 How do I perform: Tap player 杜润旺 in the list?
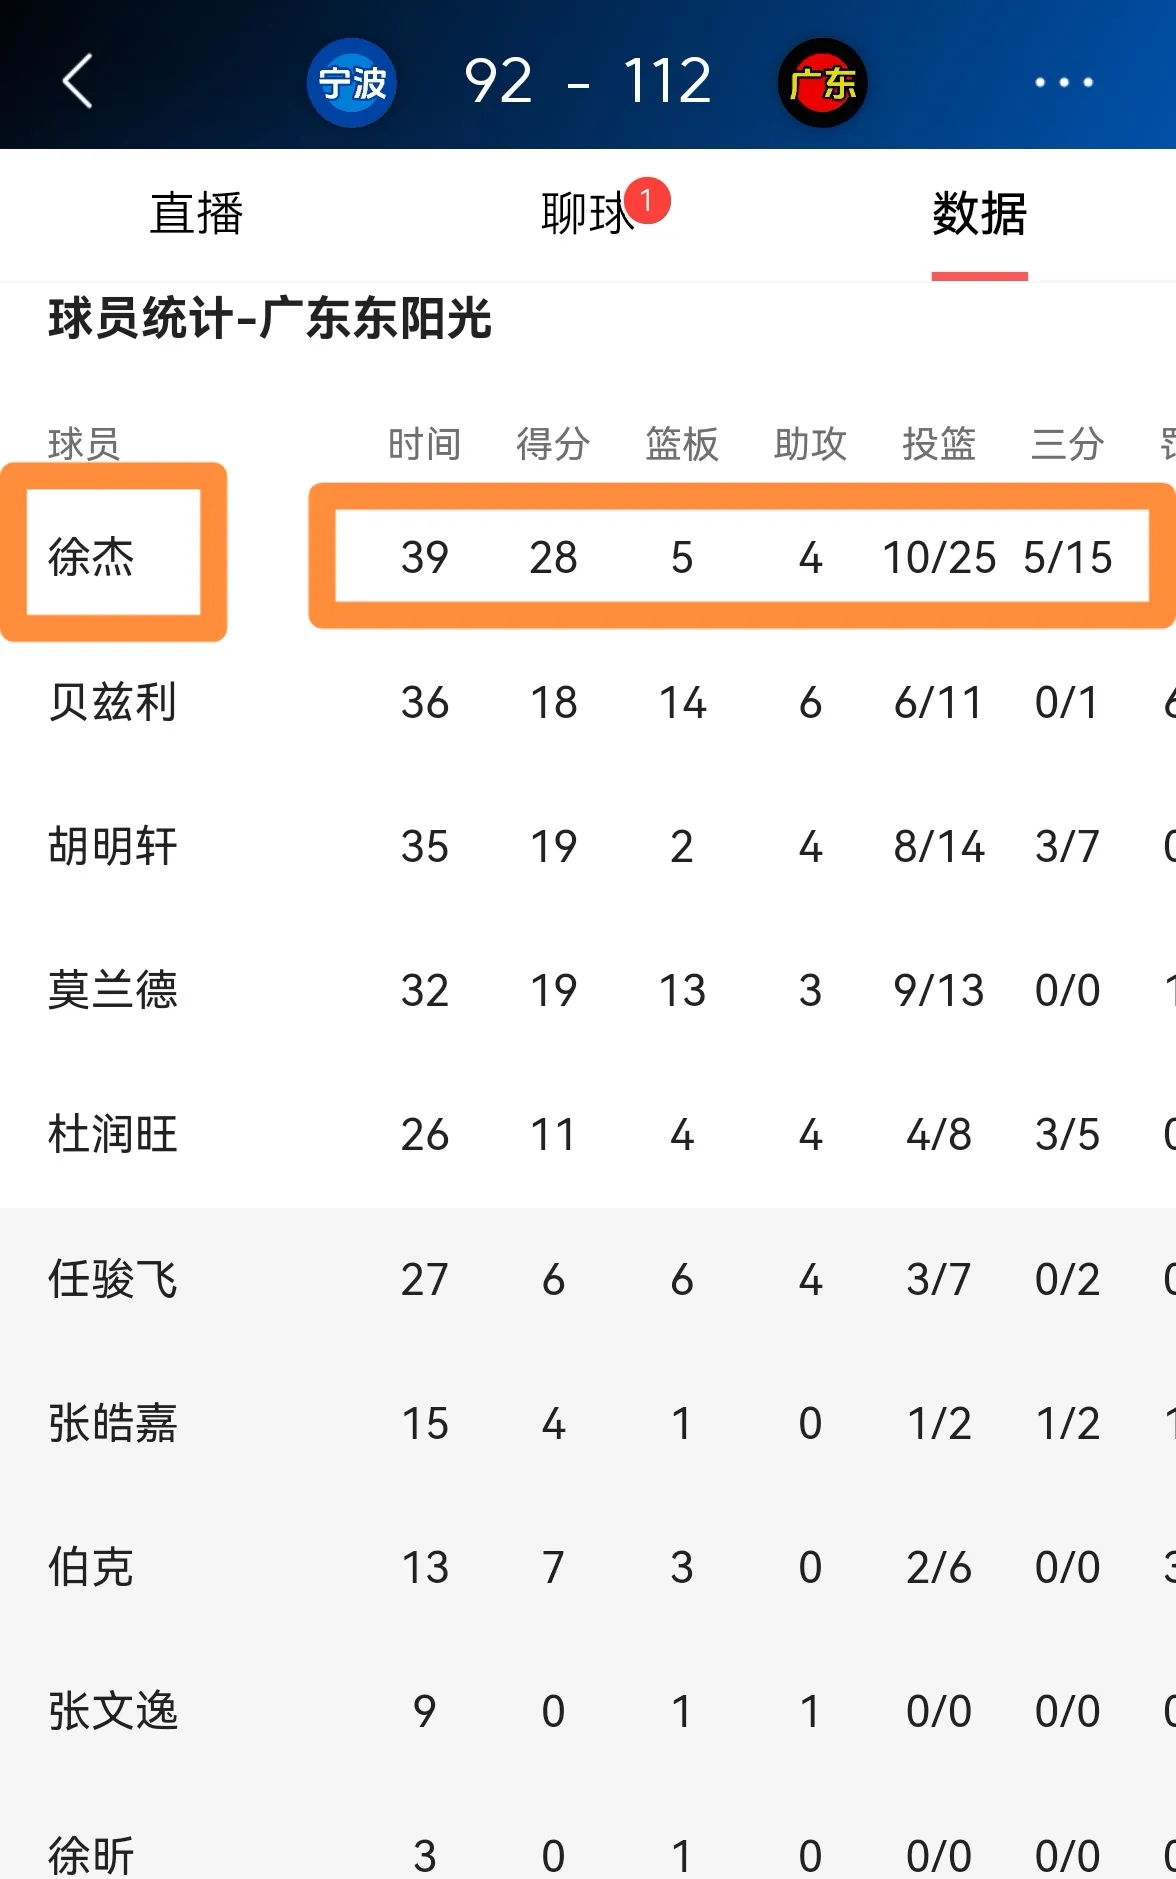(x=113, y=1135)
